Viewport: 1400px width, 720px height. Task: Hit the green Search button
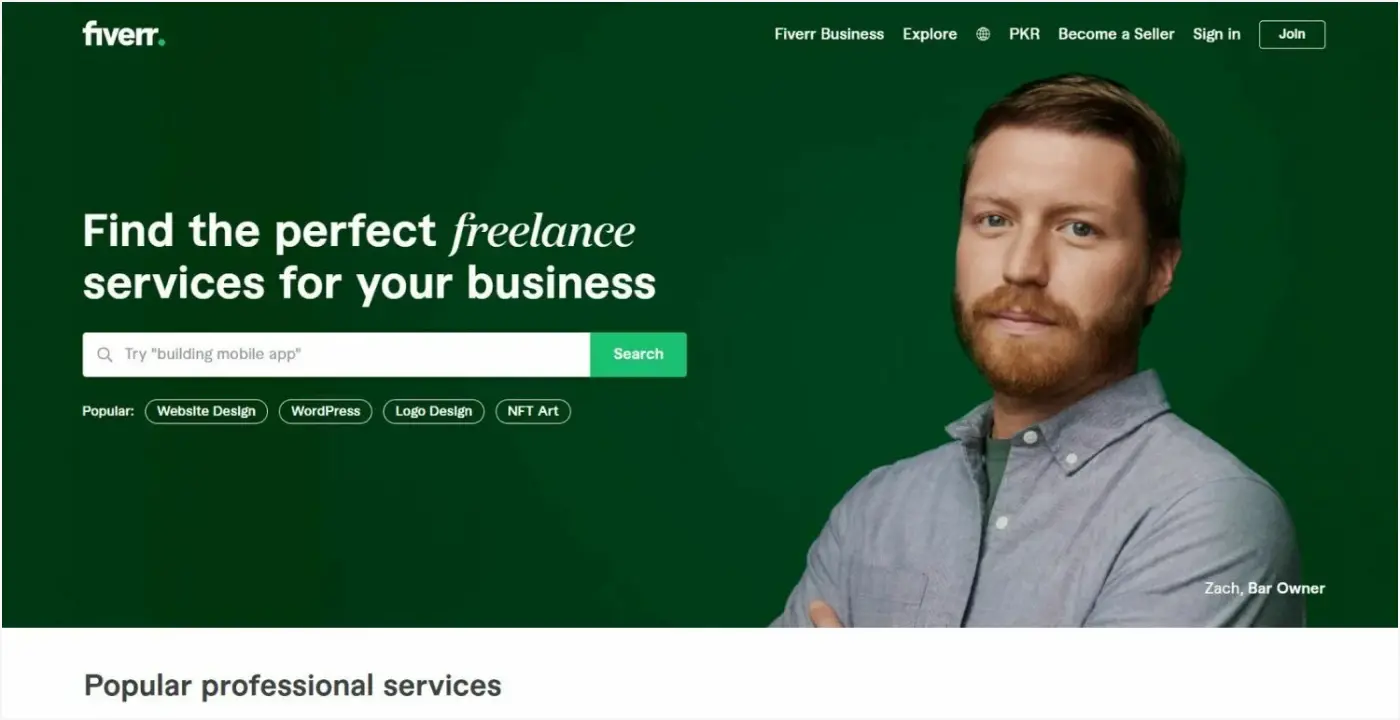point(638,355)
